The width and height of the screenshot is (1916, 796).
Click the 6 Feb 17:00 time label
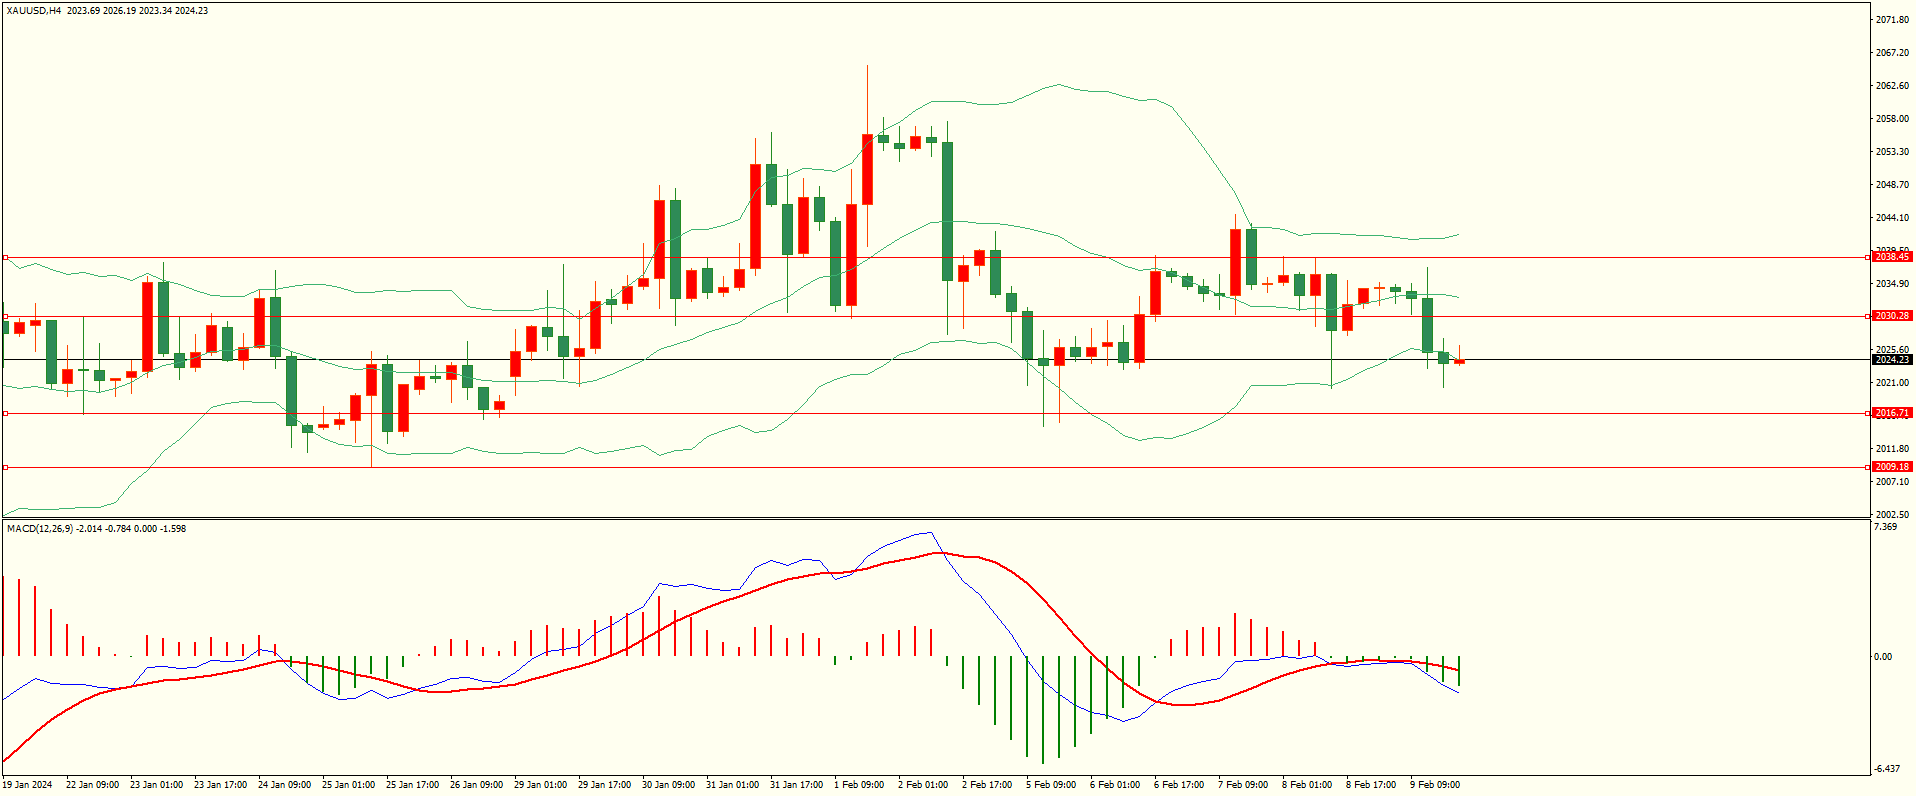(1179, 785)
